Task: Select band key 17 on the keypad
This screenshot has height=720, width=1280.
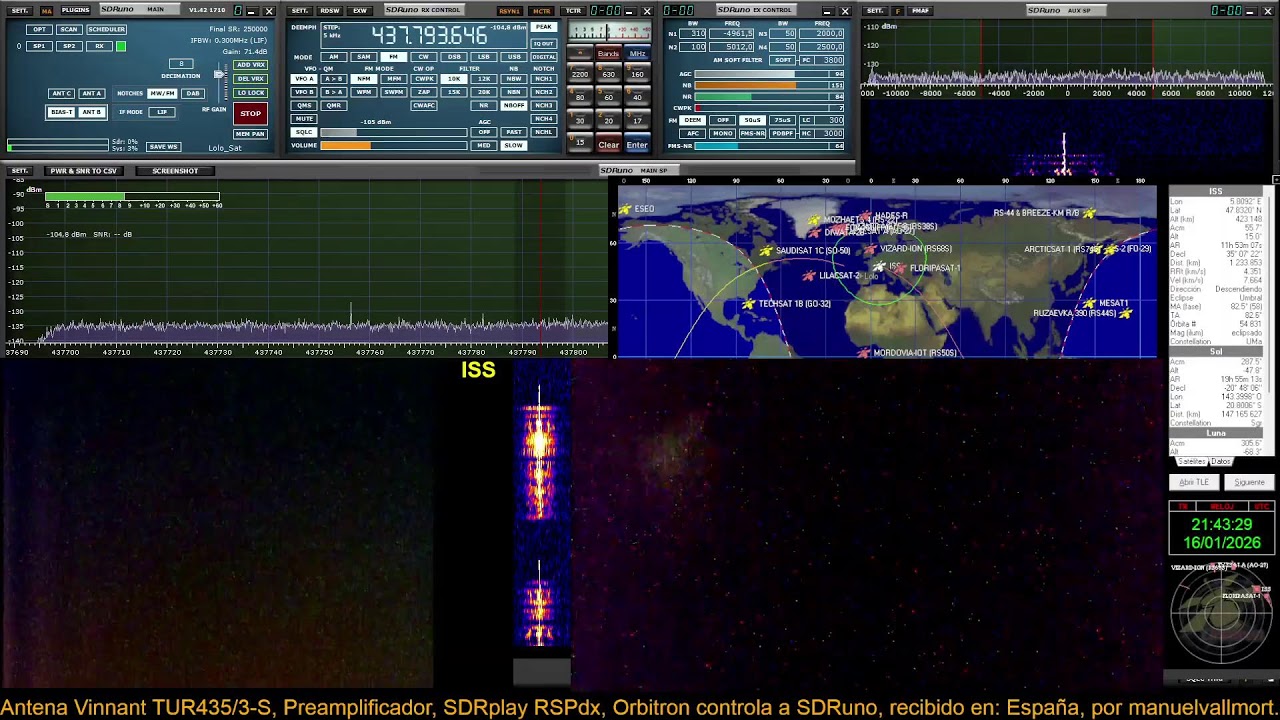Action: (x=637, y=121)
